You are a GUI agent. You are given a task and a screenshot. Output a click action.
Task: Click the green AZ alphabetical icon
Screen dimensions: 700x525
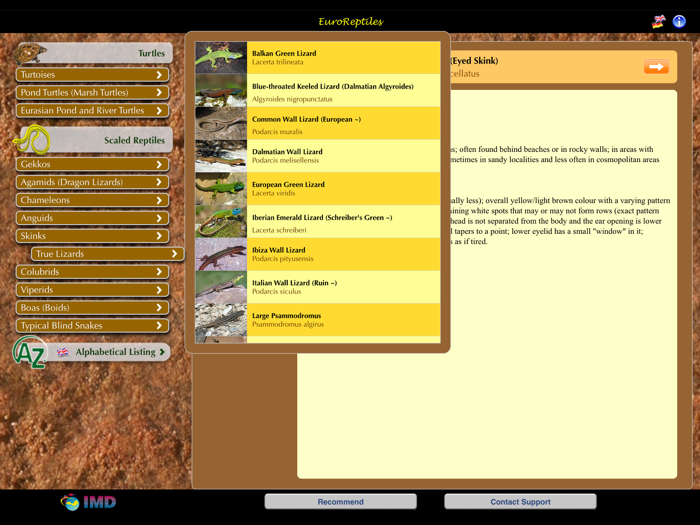[29, 353]
